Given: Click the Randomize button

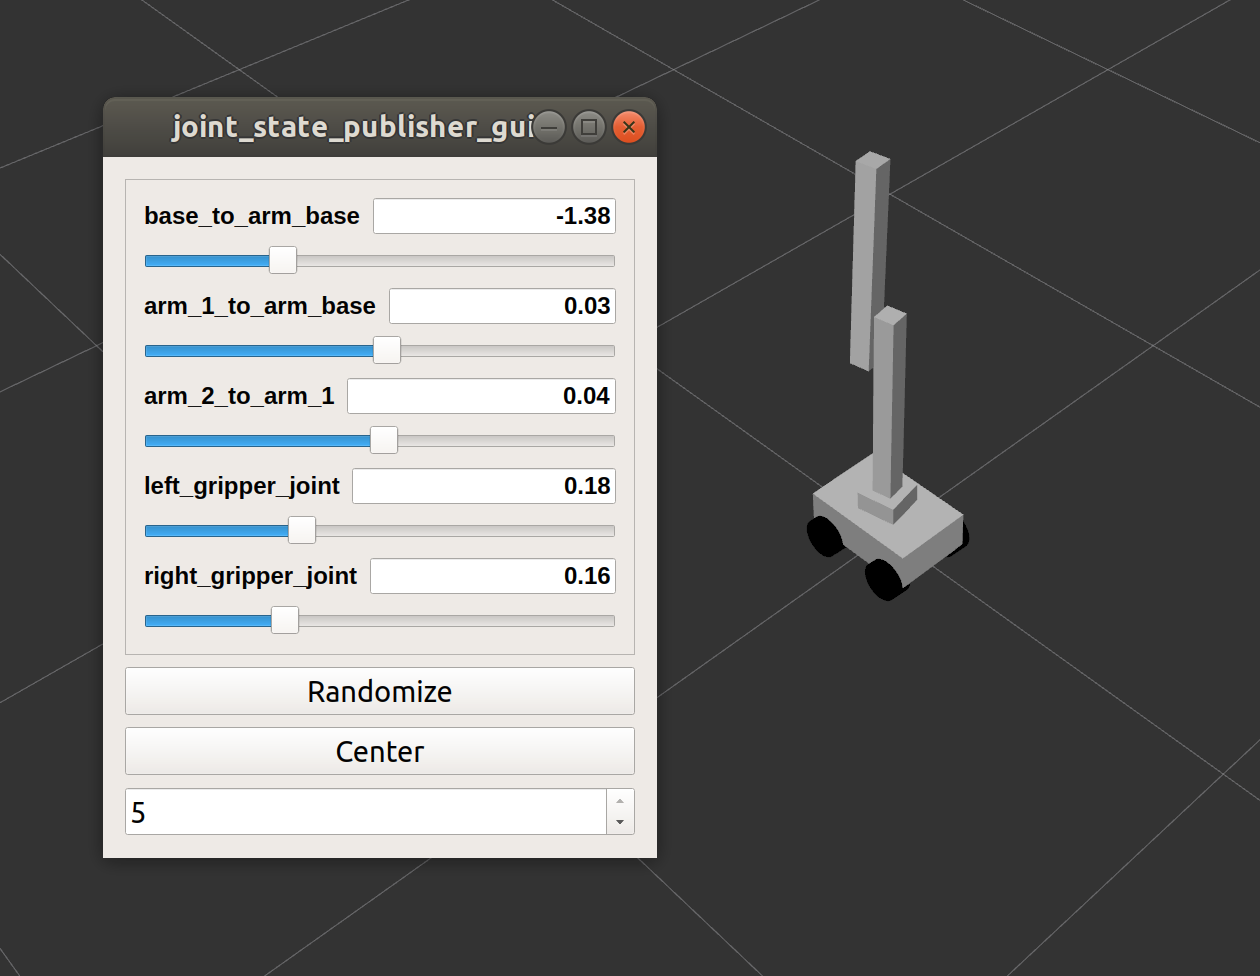Looking at the screenshot, I should click(x=380, y=691).
